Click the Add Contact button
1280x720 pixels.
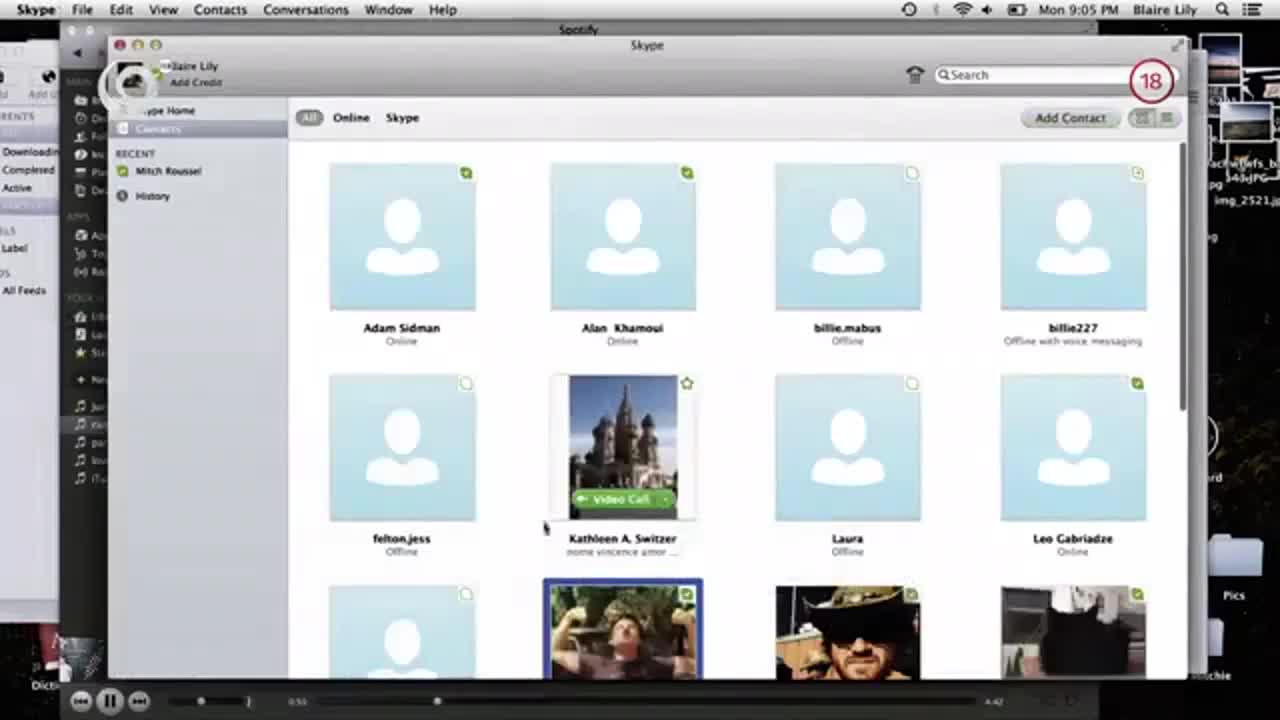(x=1070, y=118)
